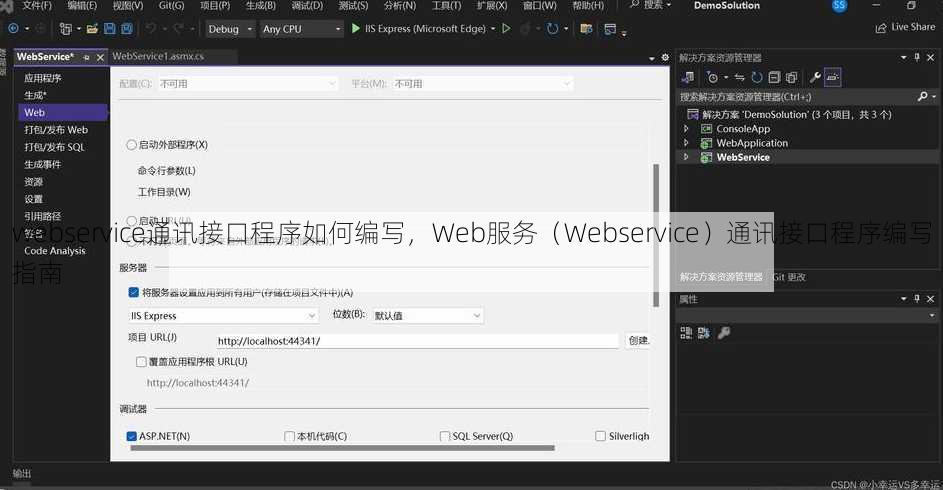Click the new project toolbar icon

(x=66, y=28)
